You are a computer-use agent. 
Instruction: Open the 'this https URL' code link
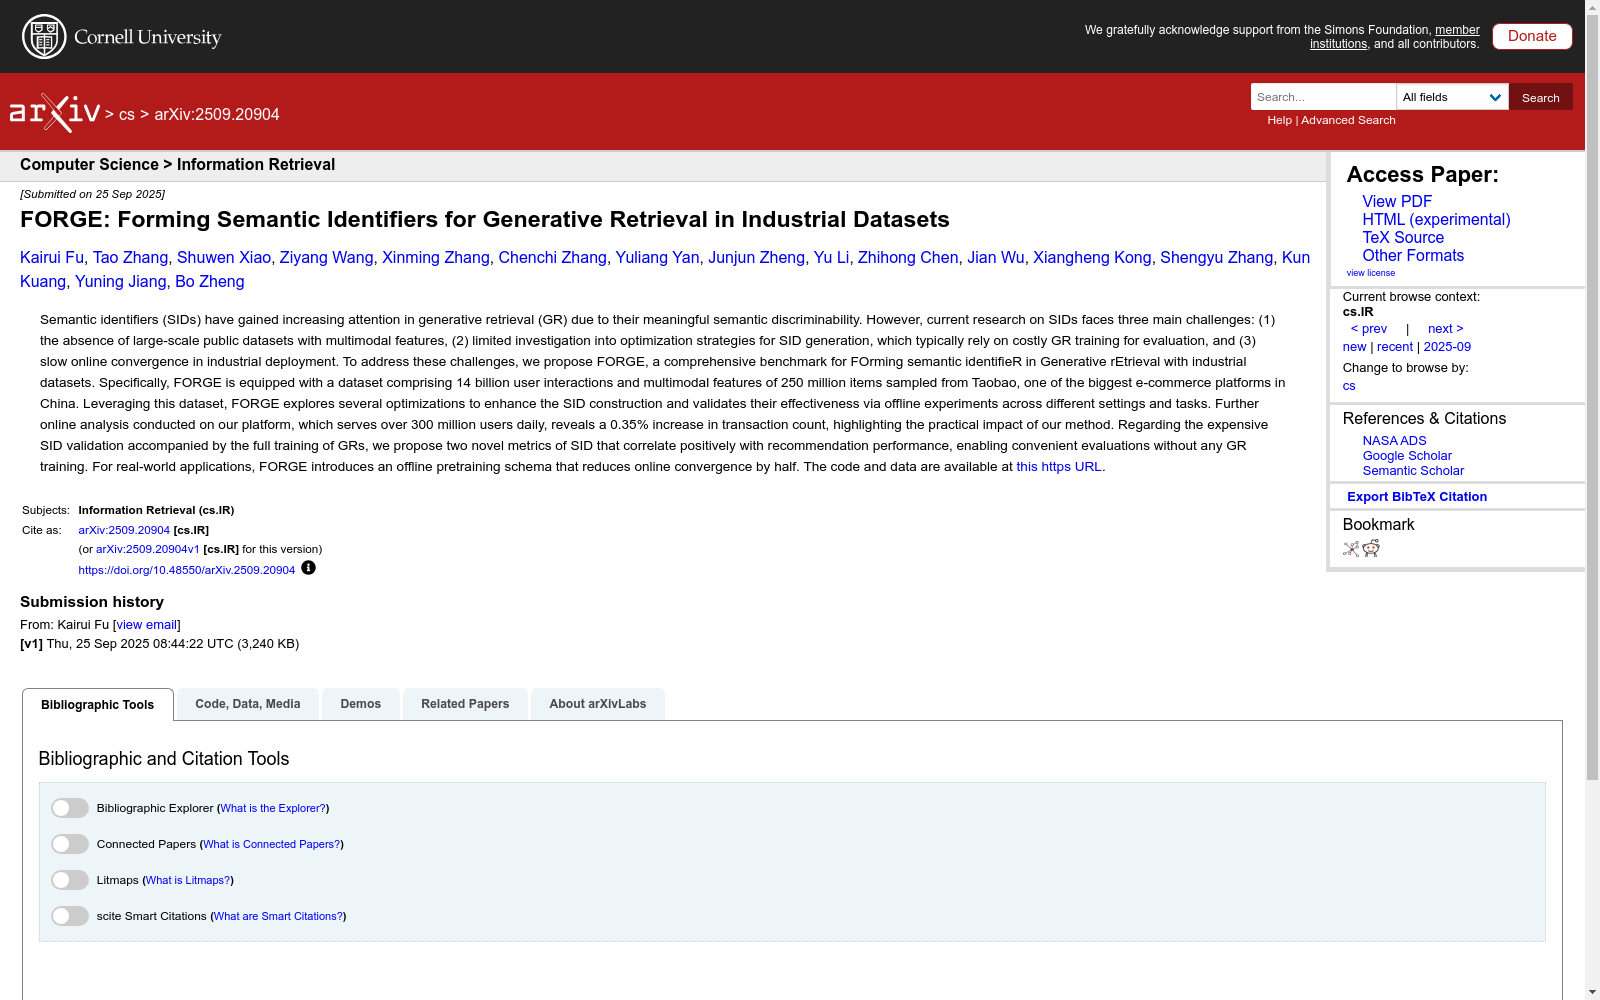(1059, 466)
